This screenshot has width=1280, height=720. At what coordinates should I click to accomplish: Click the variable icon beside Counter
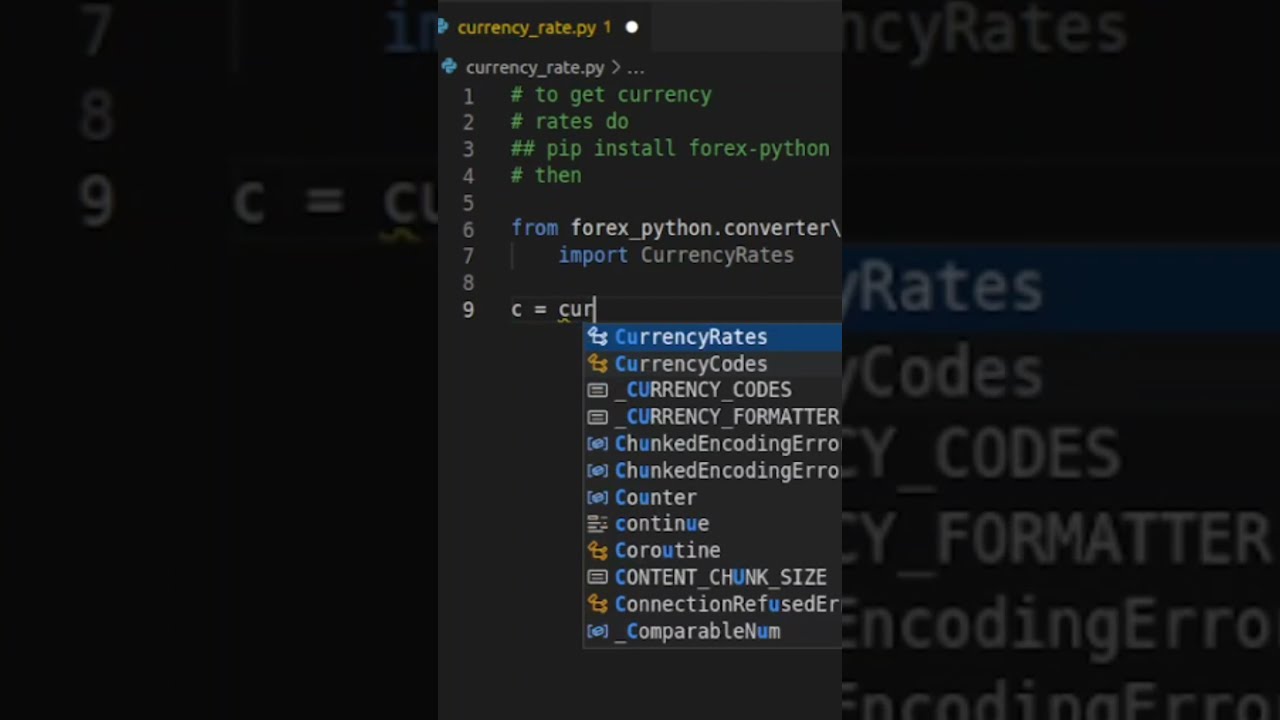point(598,497)
